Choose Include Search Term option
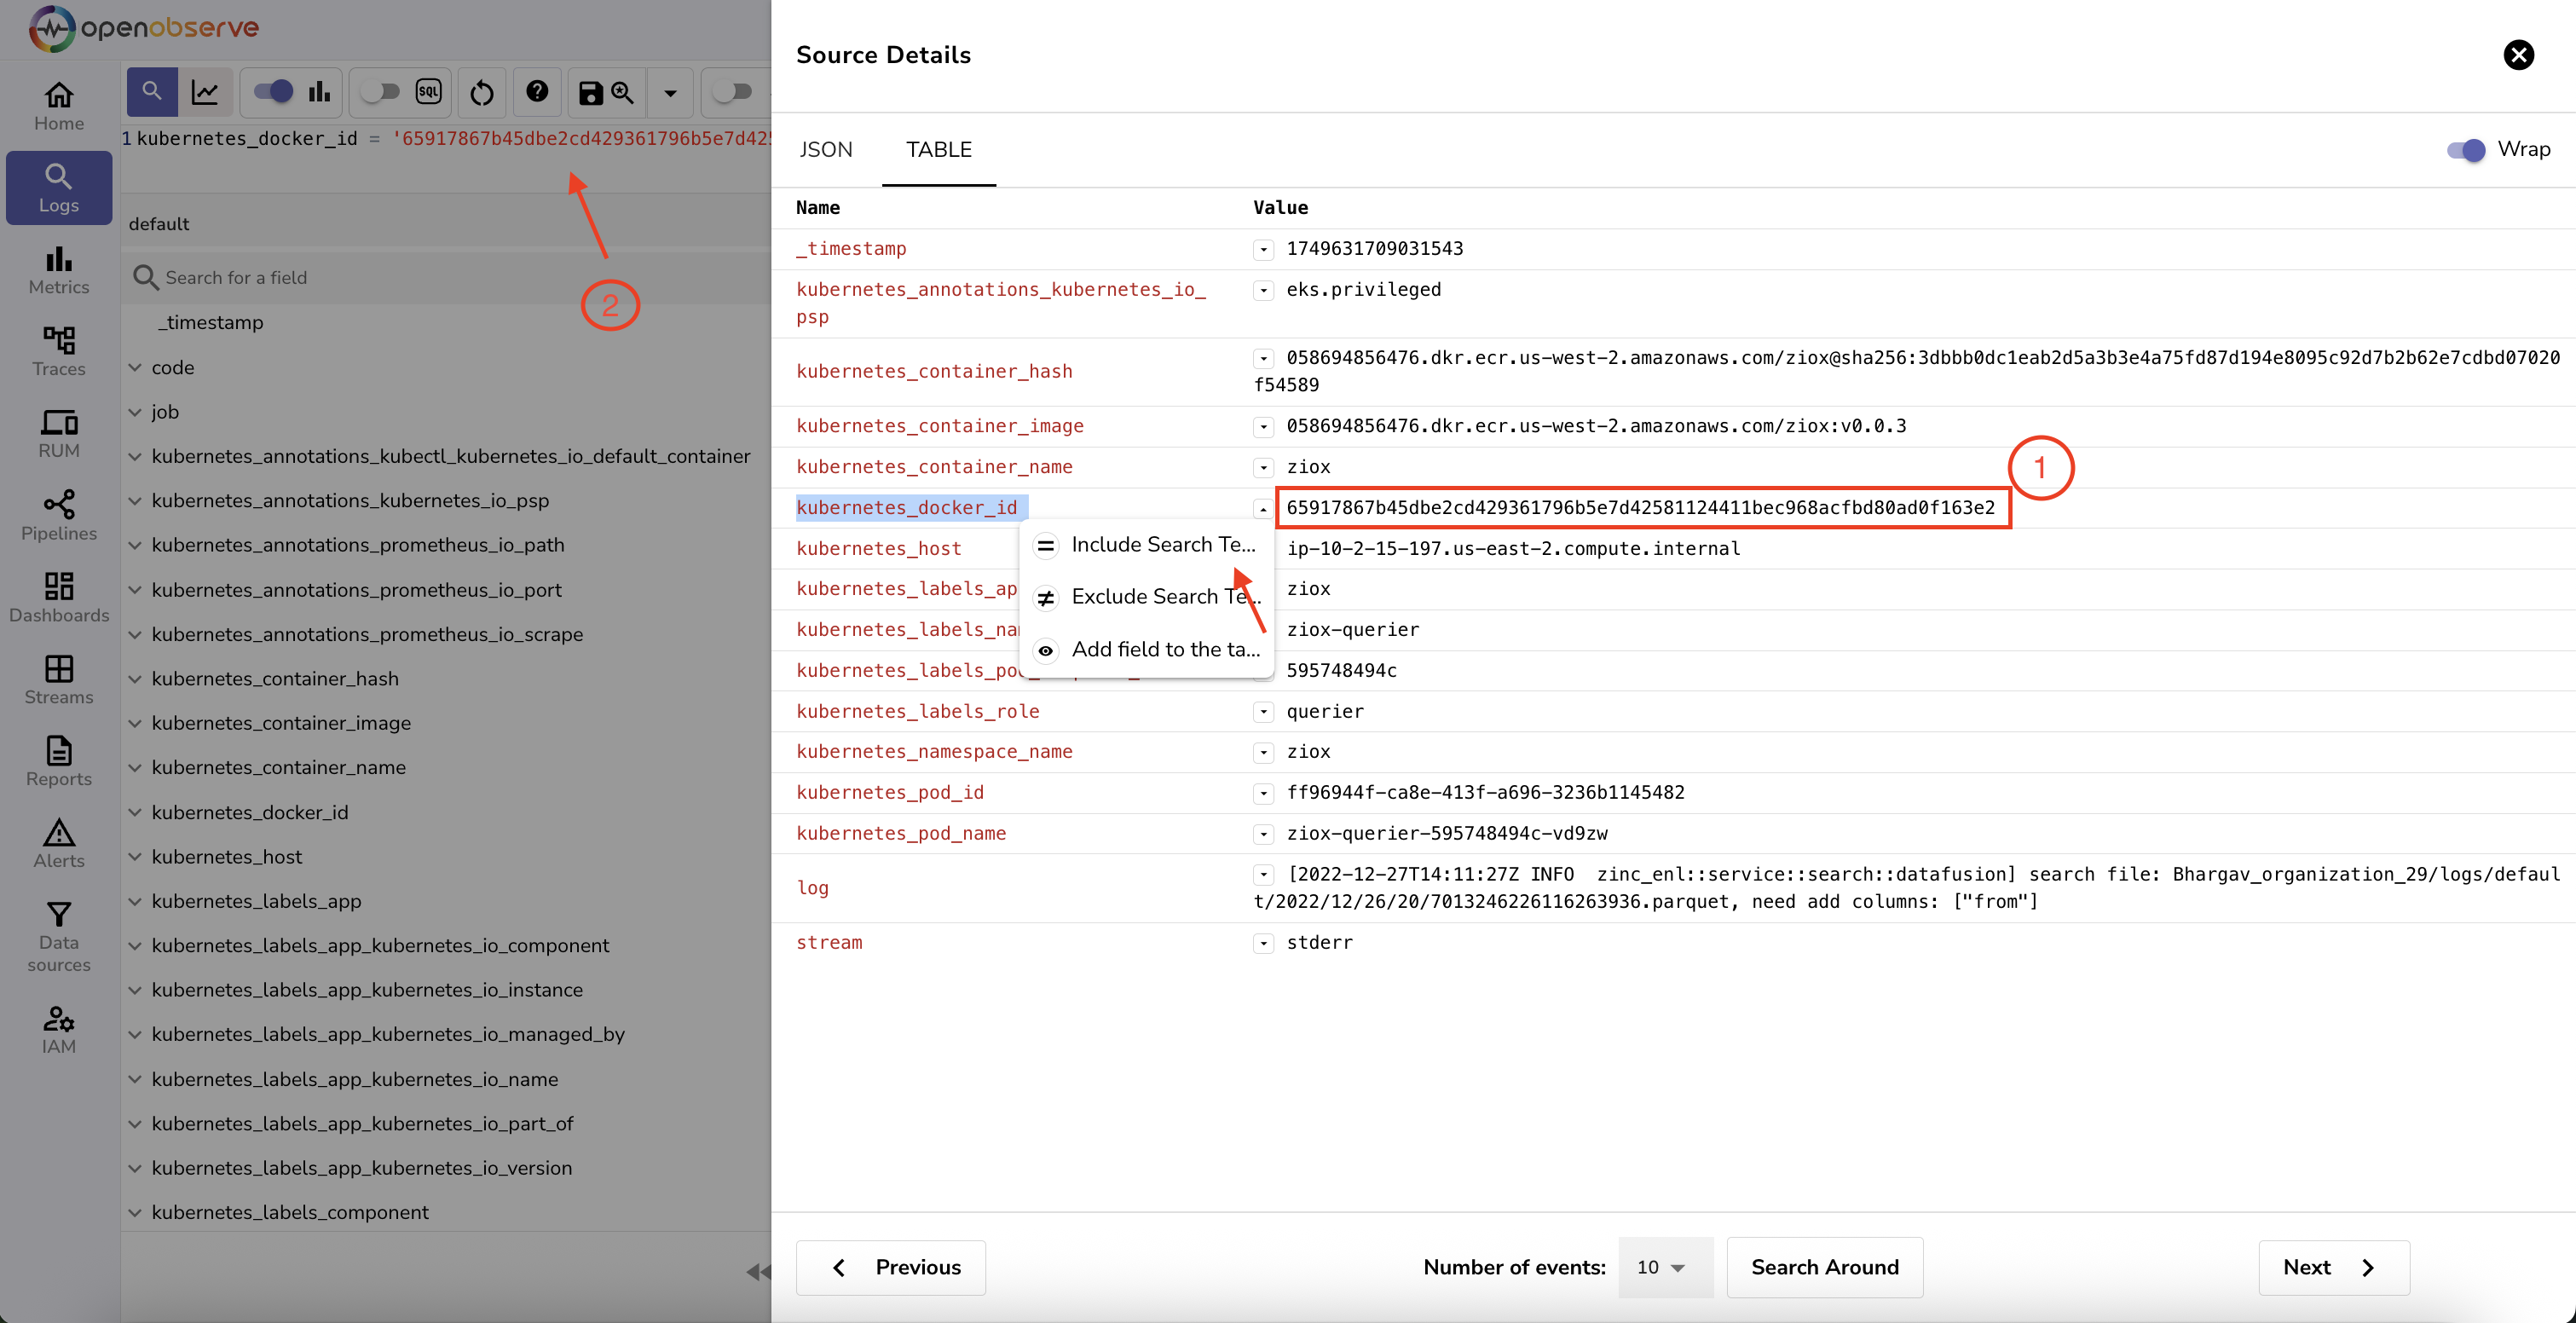Screen dimensions: 2576x1323 [x=1147, y=544]
